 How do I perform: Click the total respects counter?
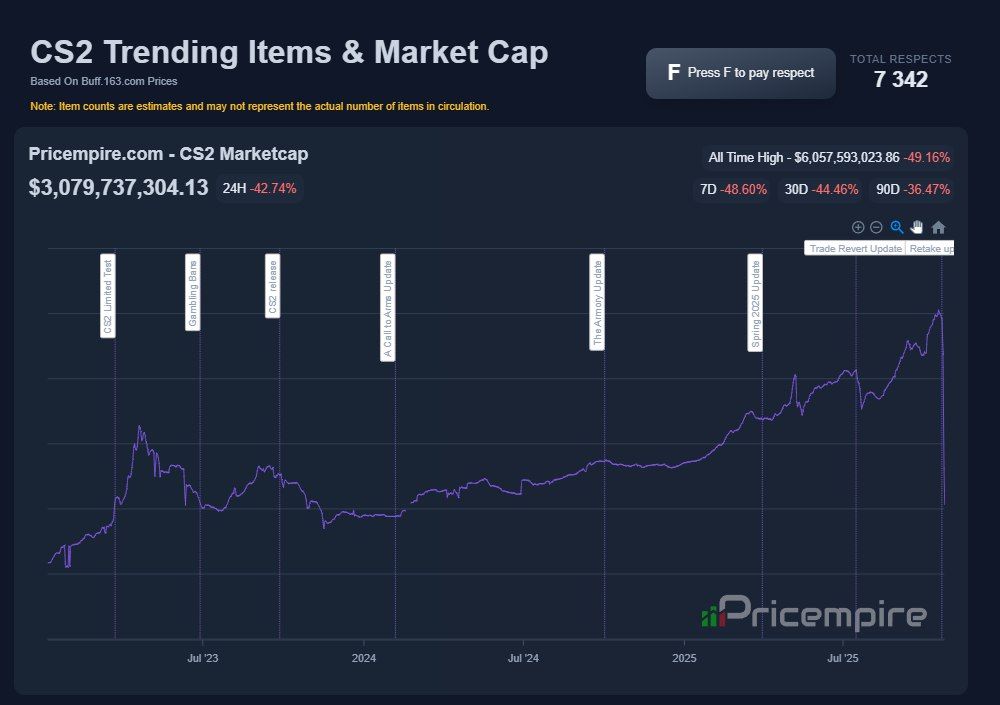pyautogui.click(x=900, y=80)
